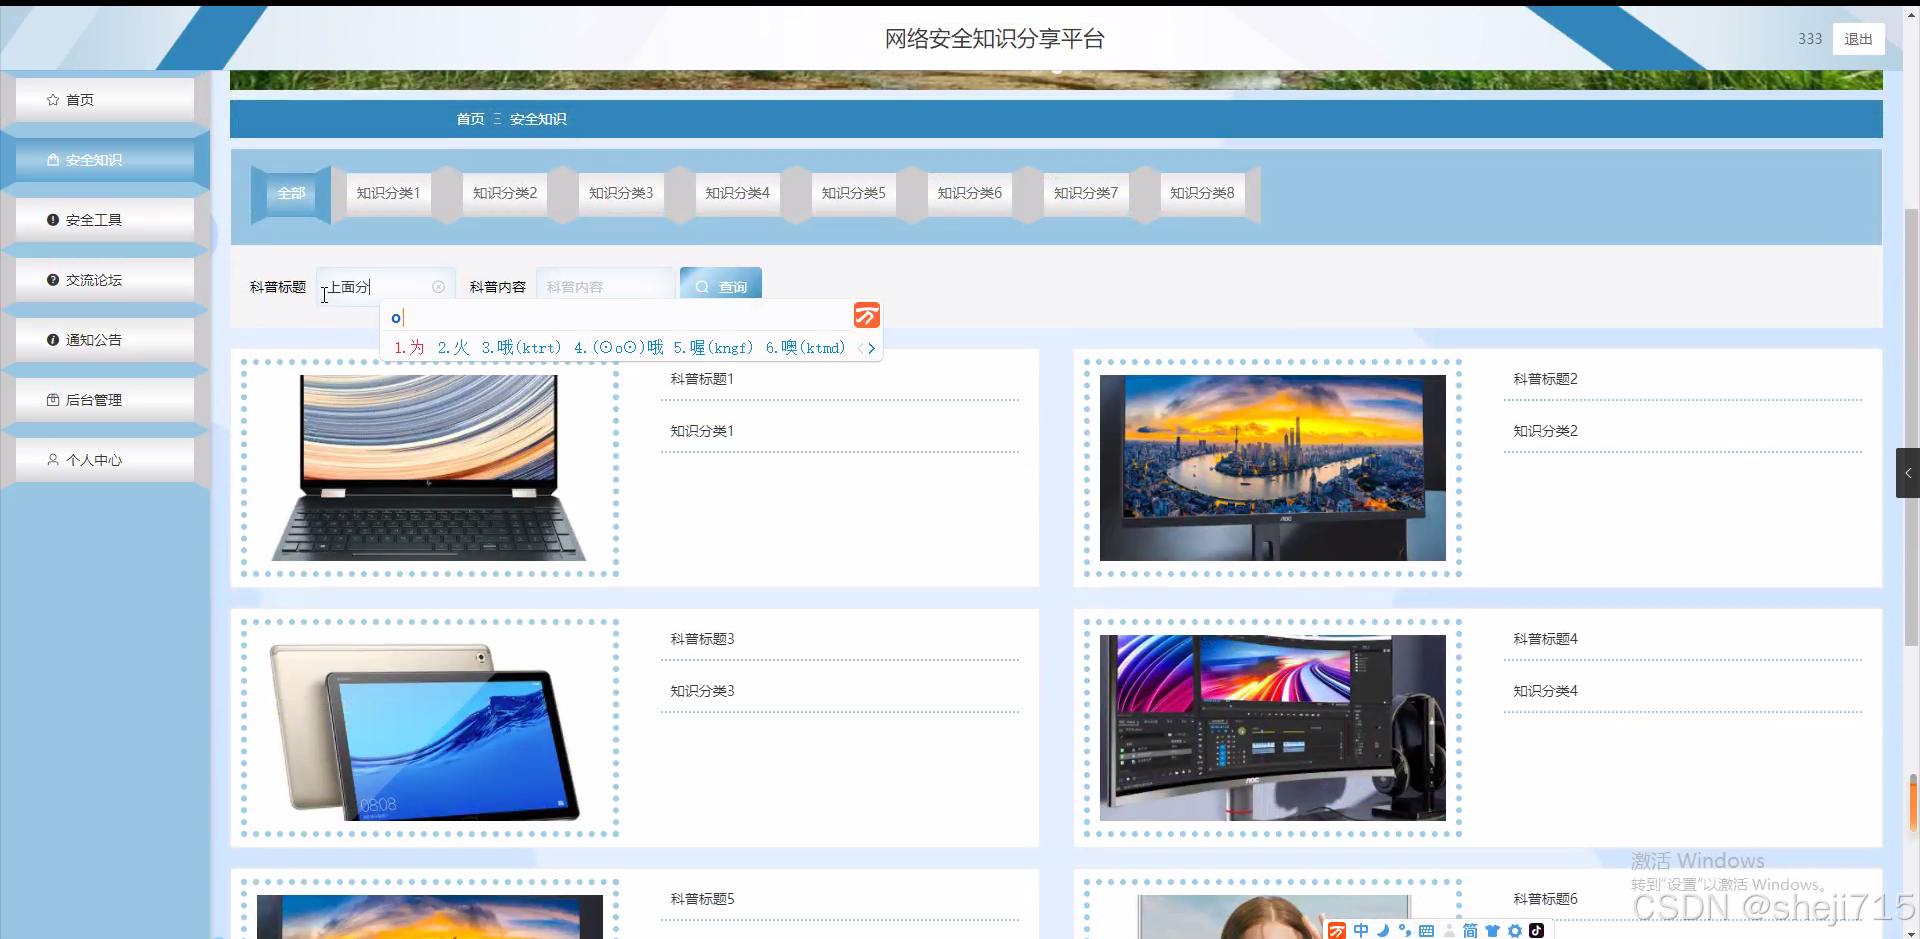
Task: Open the curved monitor thumbnail of 科普标题4
Action: pyautogui.click(x=1273, y=728)
